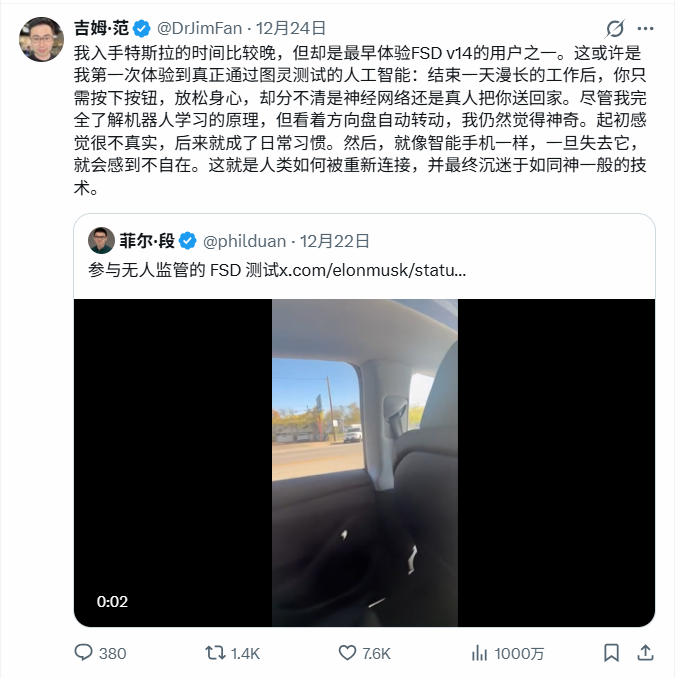696x678 pixels.
Task: Click the 吉姆·范 display name
Action: pyautogui.click(x=101, y=28)
